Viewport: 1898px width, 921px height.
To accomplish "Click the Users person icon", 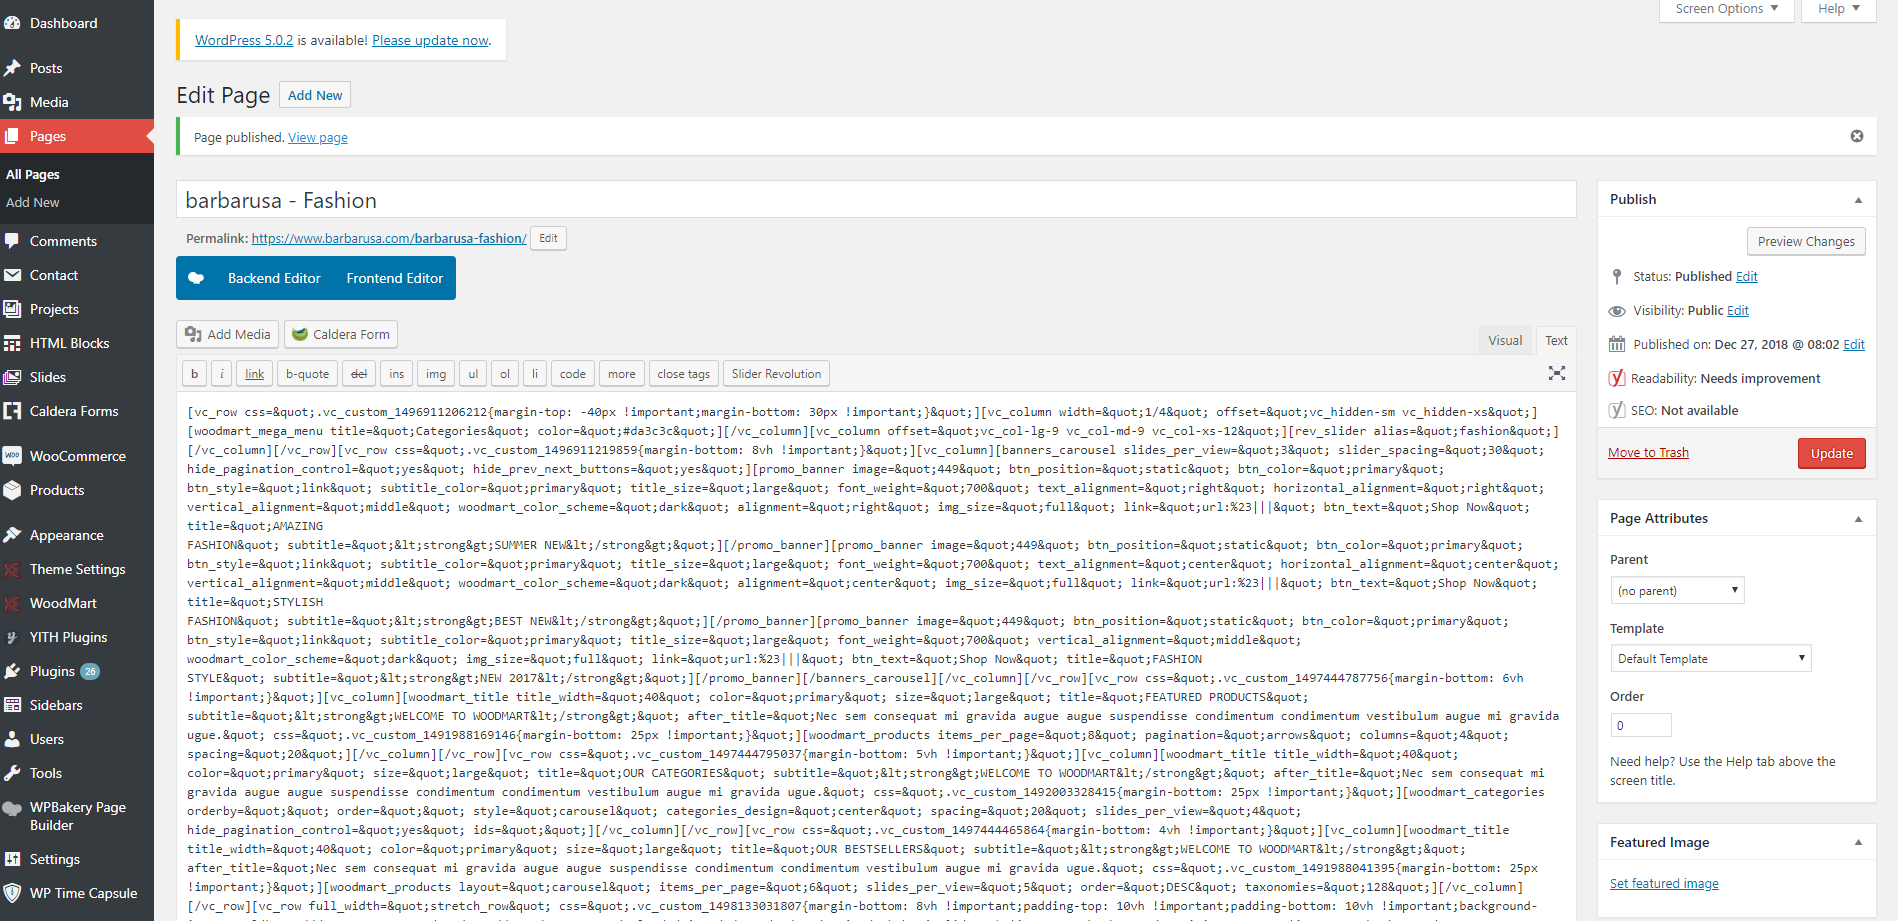I will click(12, 739).
